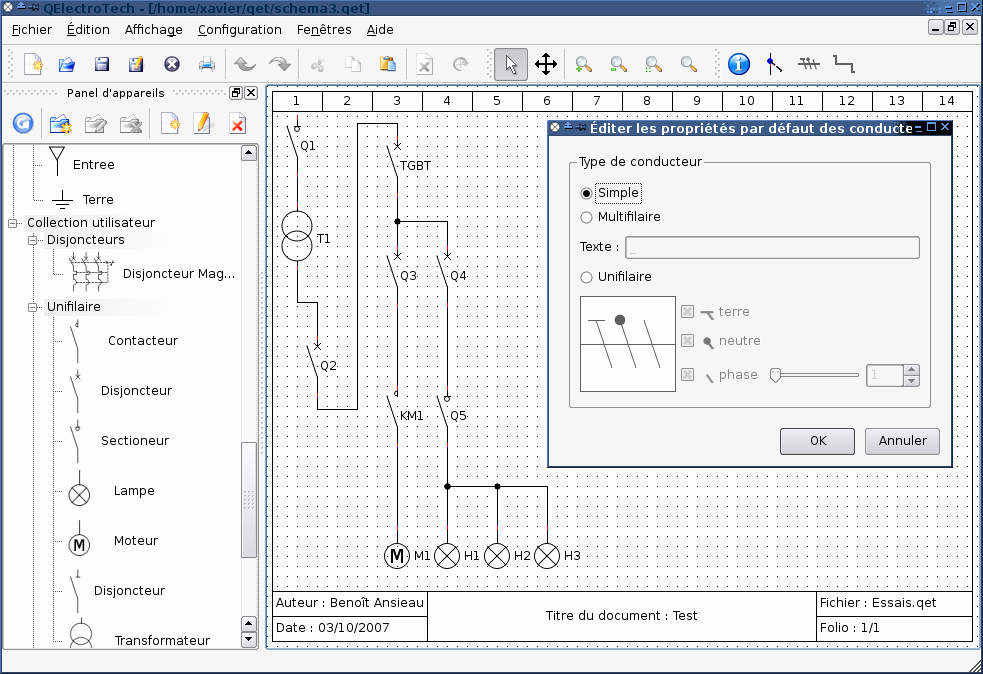Click the reset conductors toolbar icon

(x=774, y=64)
